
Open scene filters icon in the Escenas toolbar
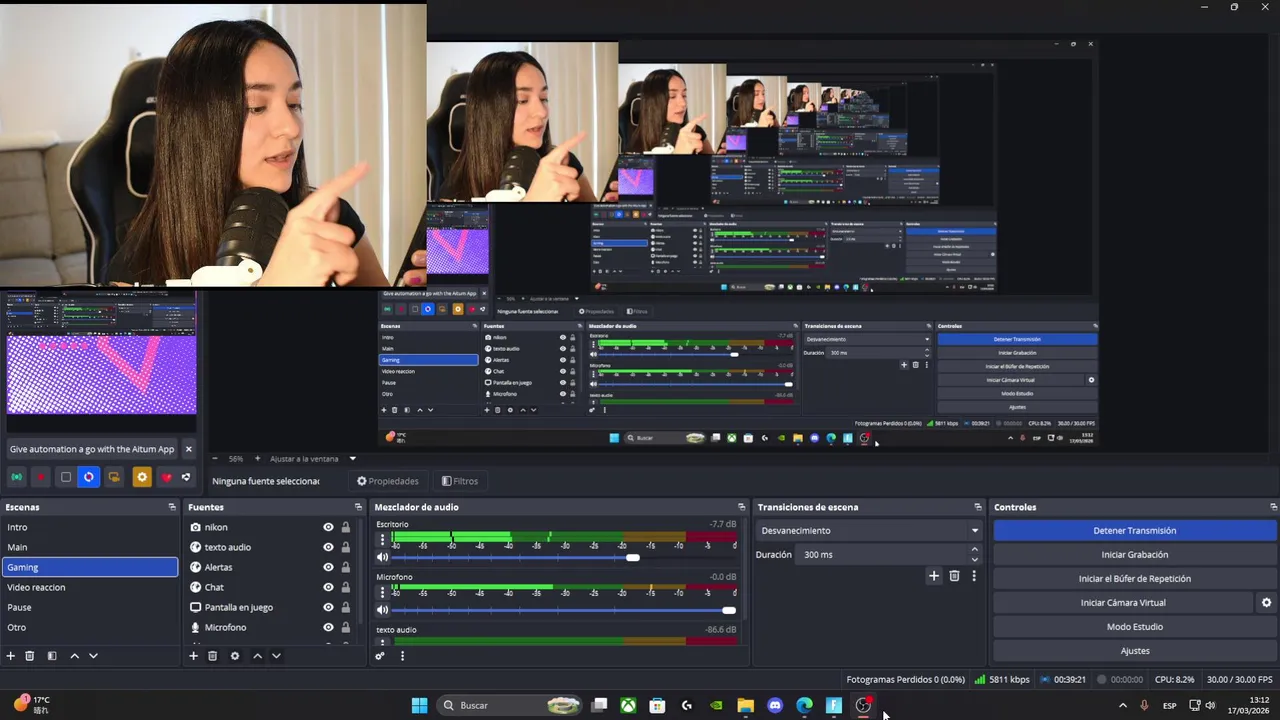click(x=52, y=656)
